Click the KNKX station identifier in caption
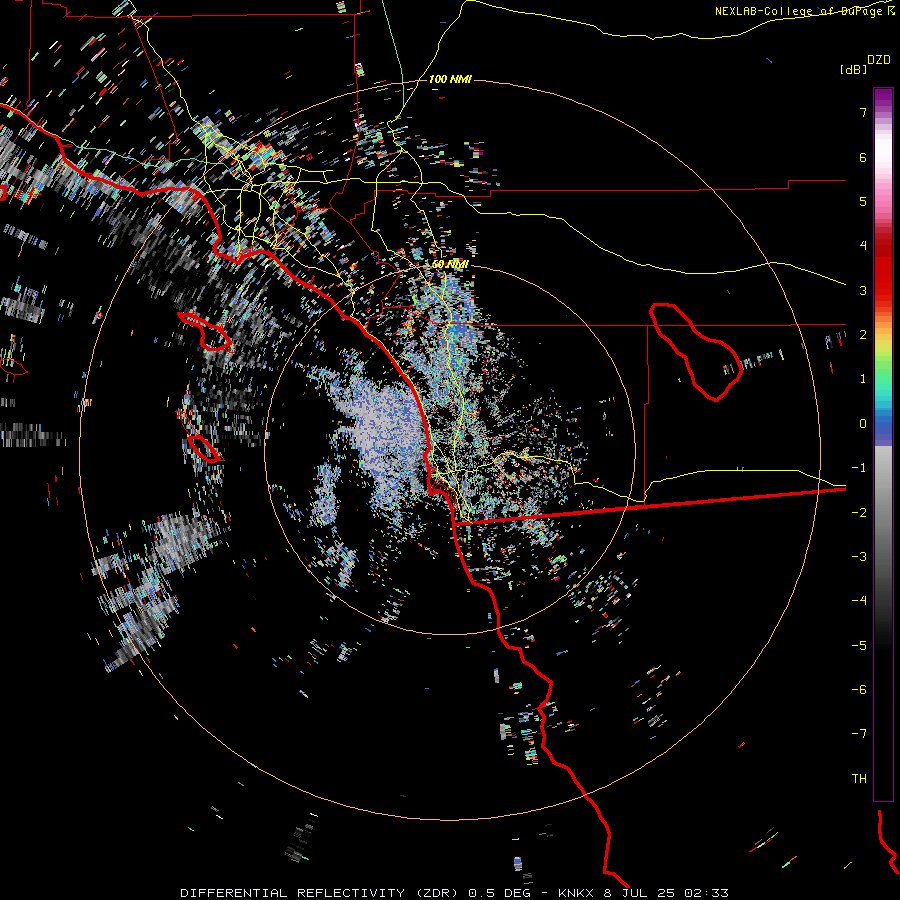900x900 pixels. pyautogui.click(x=577, y=893)
